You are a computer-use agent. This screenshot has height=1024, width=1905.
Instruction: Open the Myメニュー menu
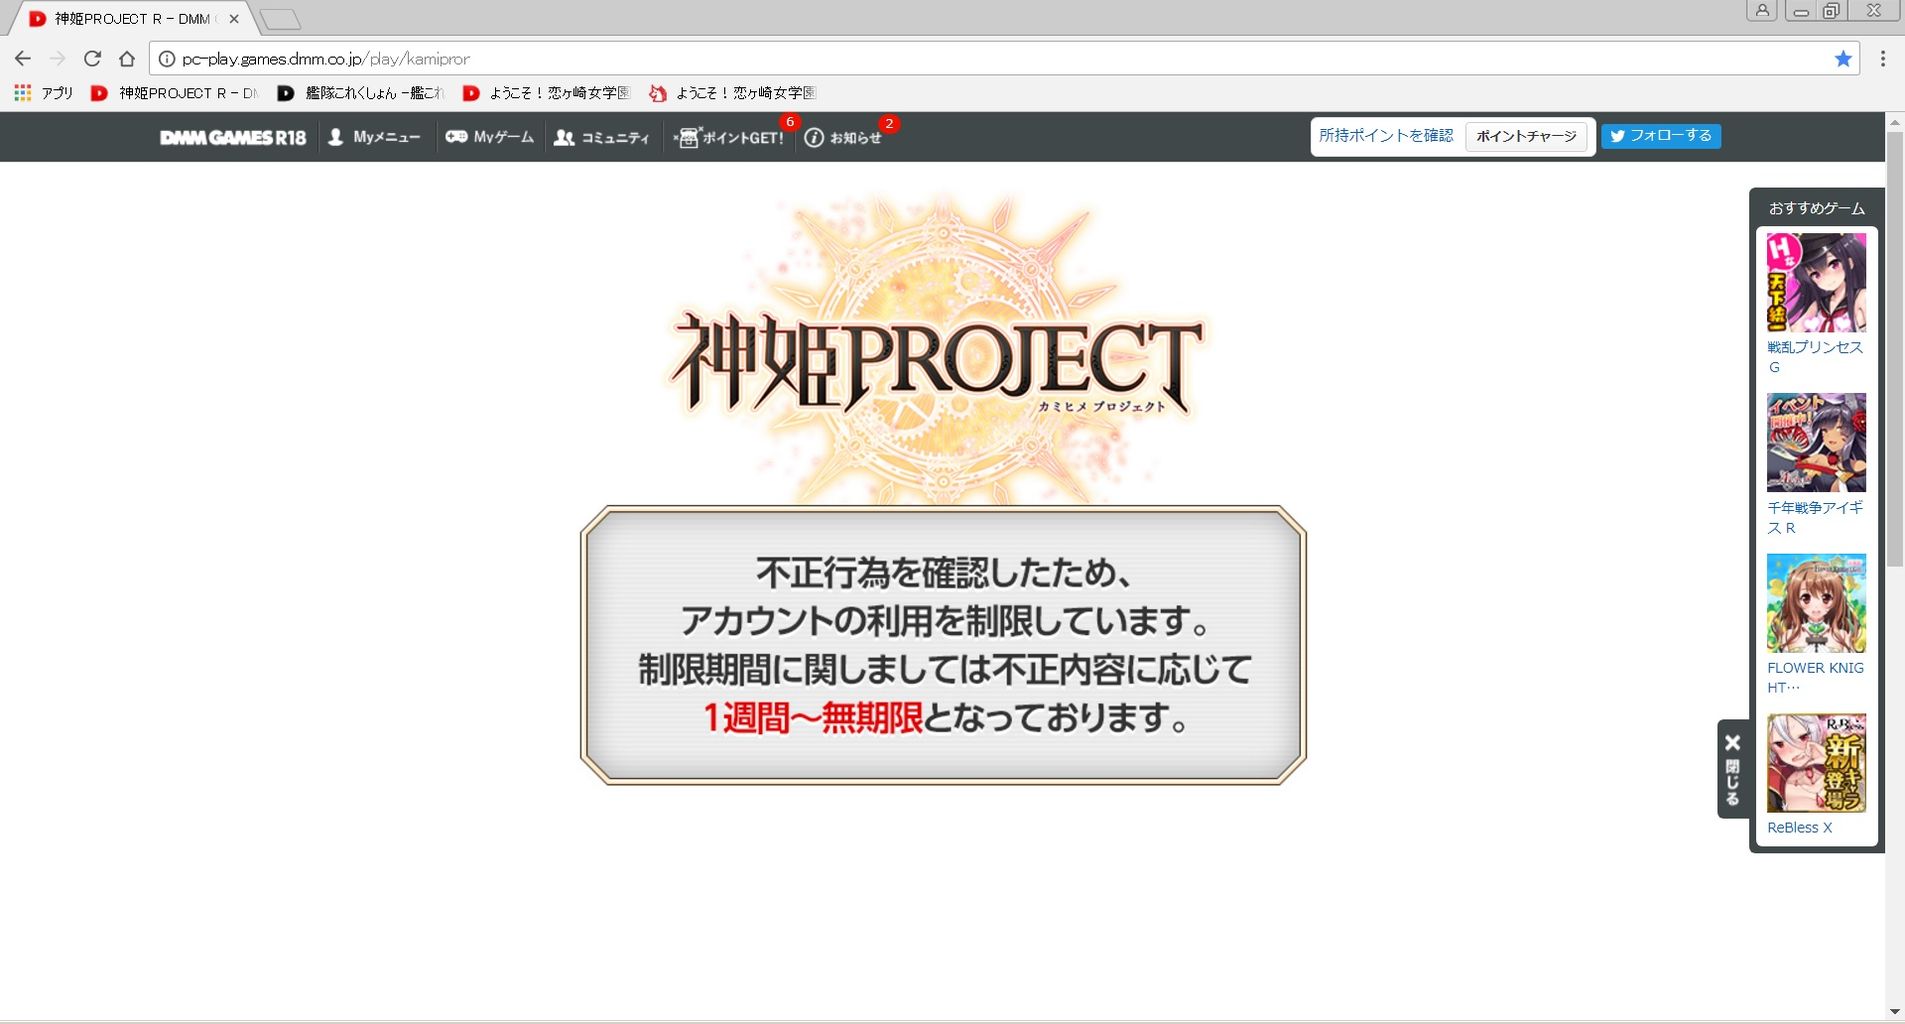(374, 137)
